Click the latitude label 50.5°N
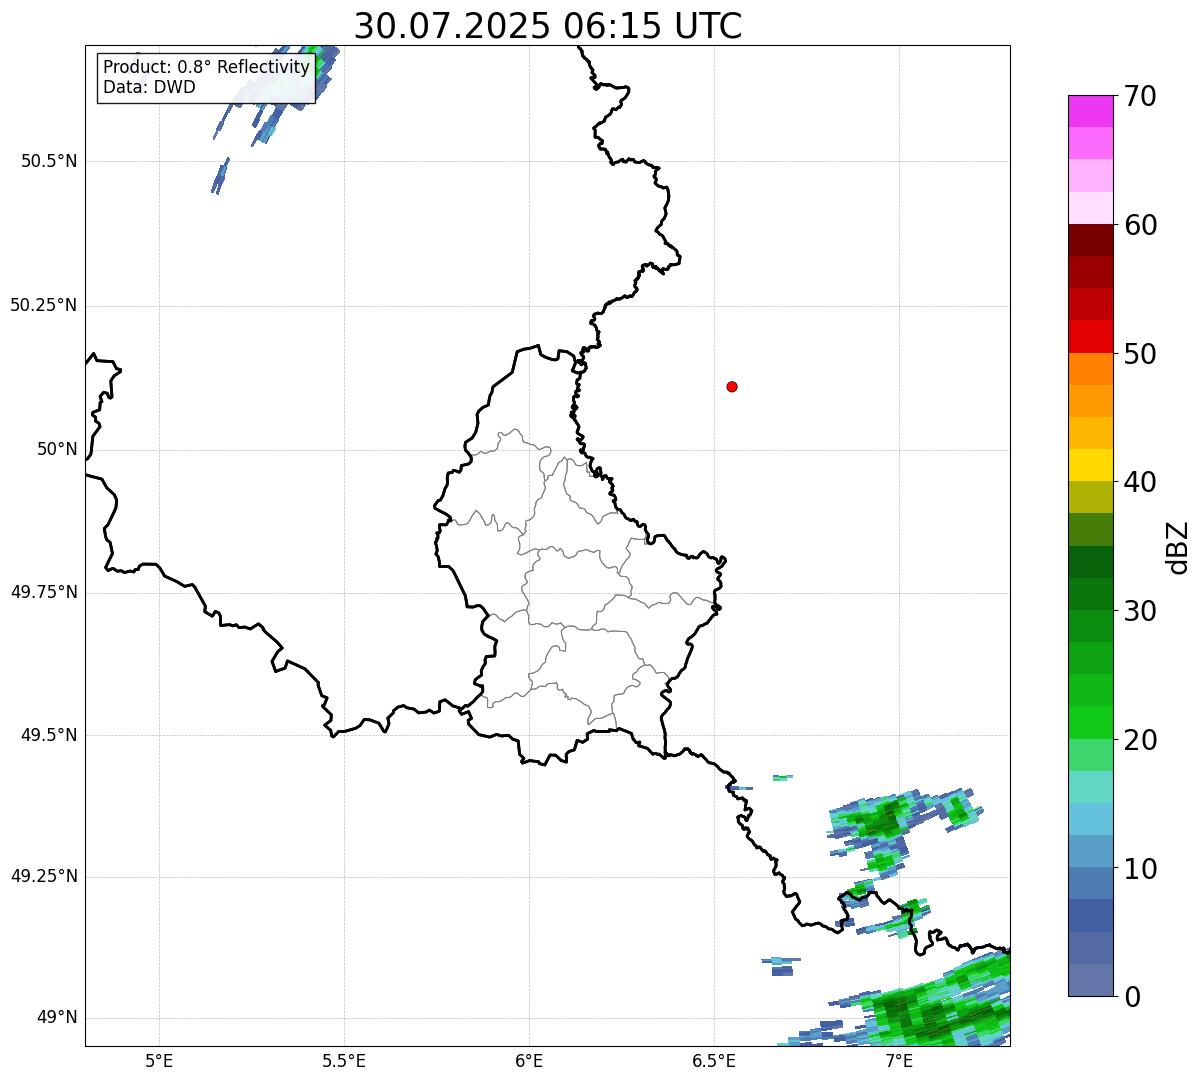Viewport: 1202px width, 1081px height. coord(49,161)
